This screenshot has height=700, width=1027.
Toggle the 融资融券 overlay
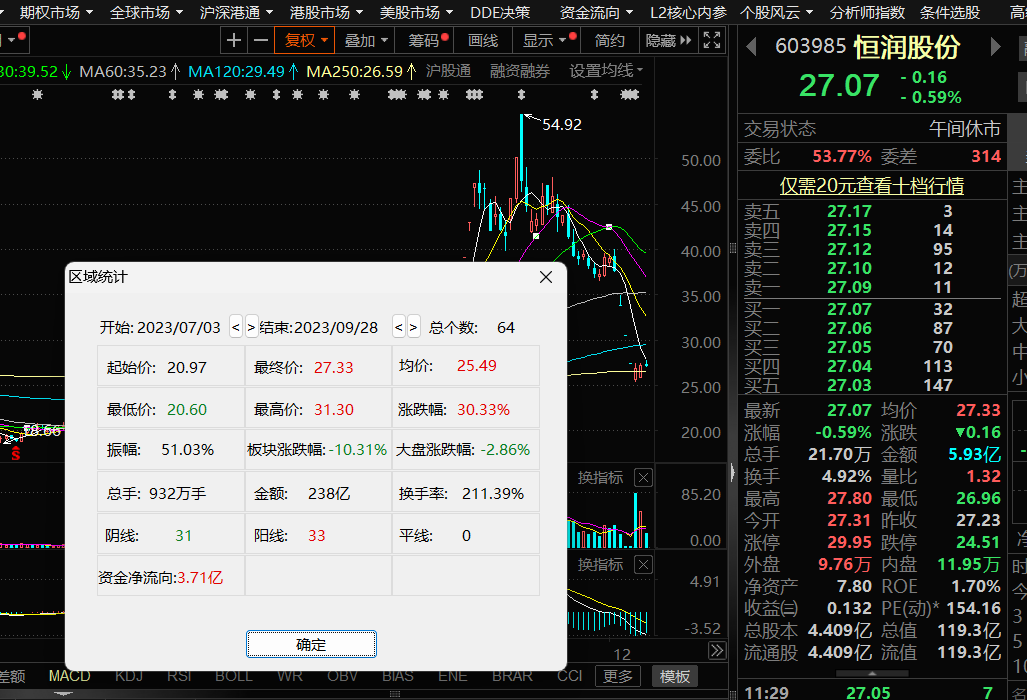pos(519,71)
